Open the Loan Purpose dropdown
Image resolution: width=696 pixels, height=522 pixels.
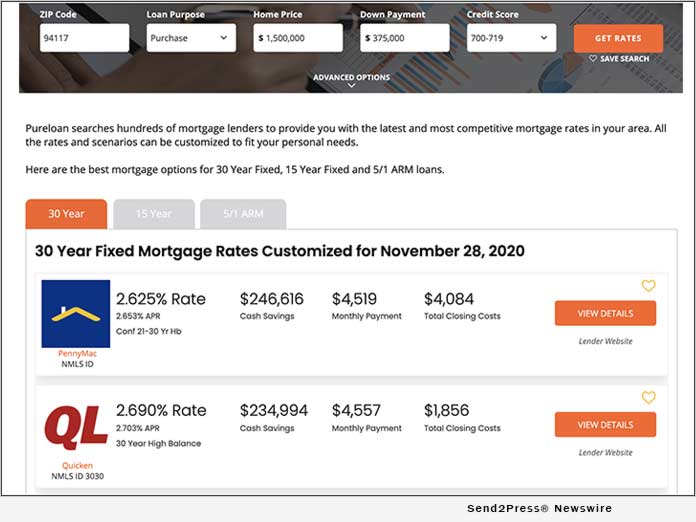190,38
